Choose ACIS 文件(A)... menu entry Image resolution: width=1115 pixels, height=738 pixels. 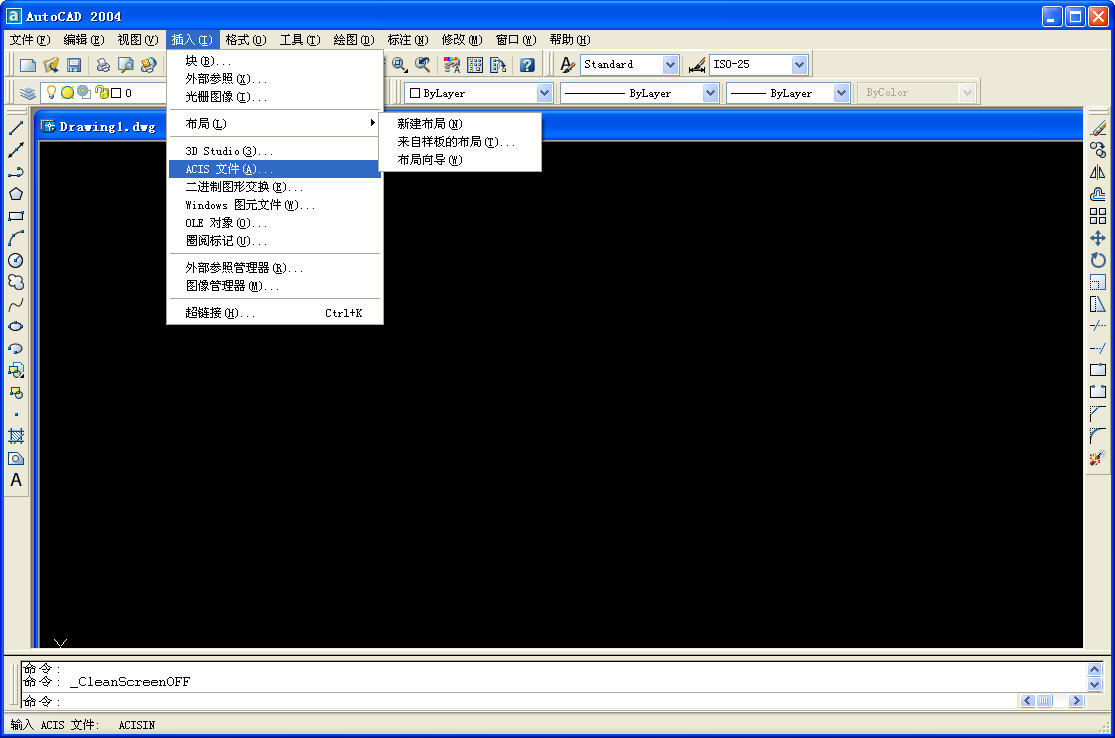click(x=274, y=169)
